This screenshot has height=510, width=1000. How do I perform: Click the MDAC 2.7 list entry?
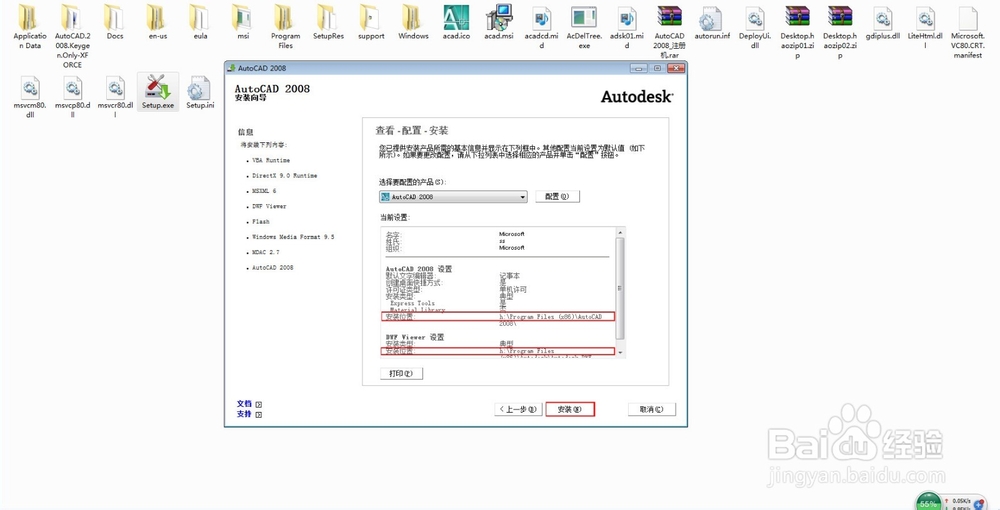click(265, 252)
